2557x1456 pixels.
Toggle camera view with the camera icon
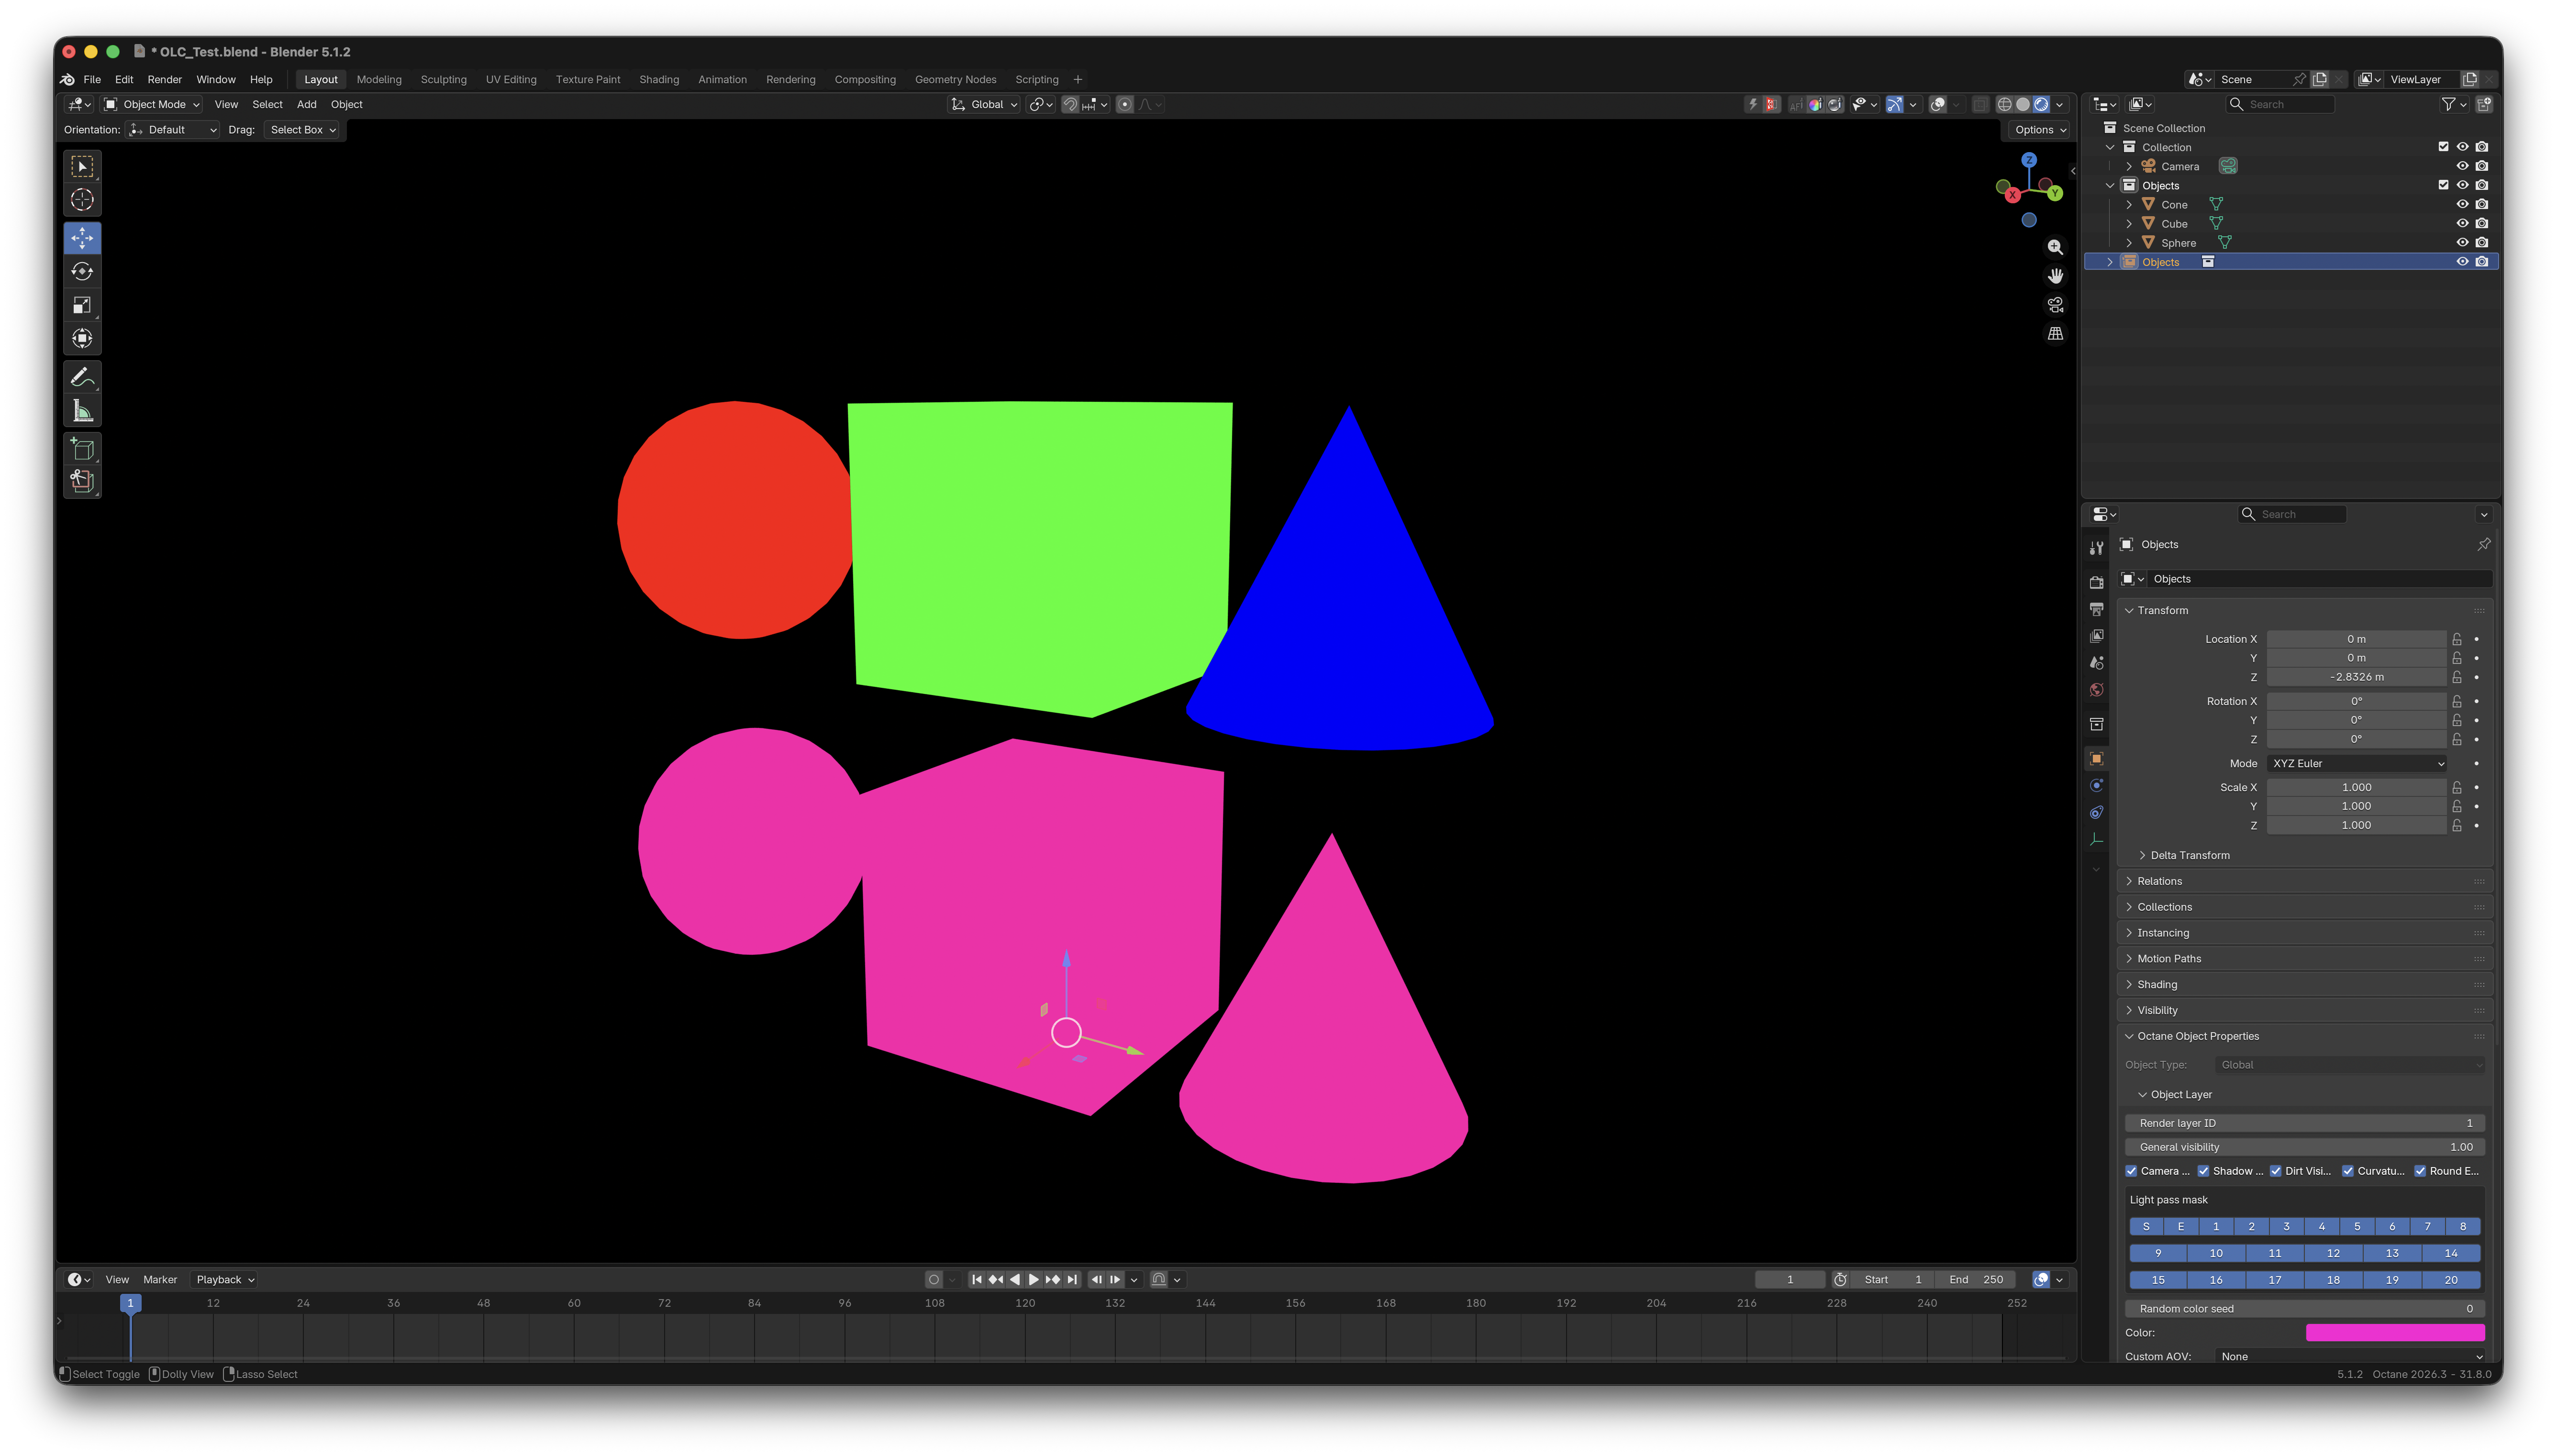click(2054, 305)
